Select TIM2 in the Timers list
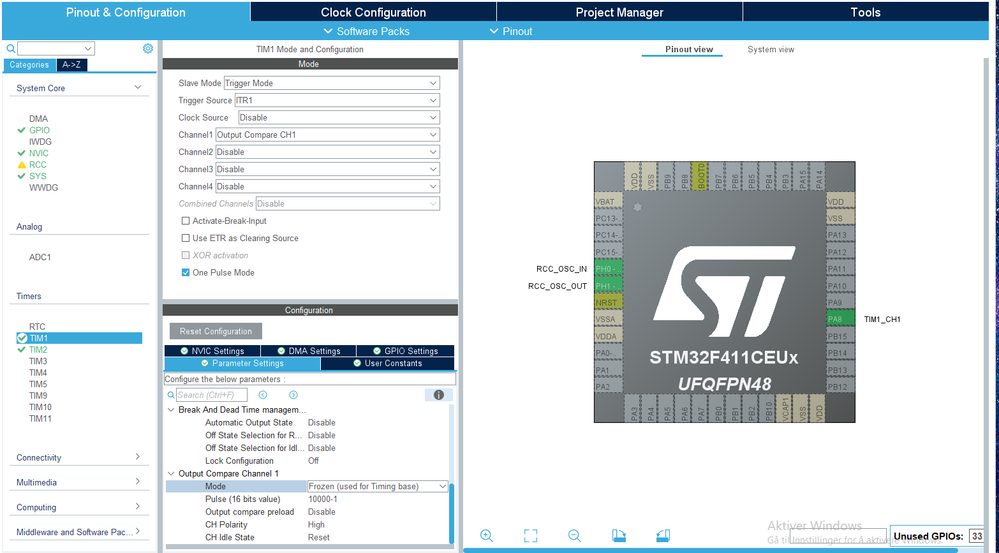 click(x=38, y=350)
